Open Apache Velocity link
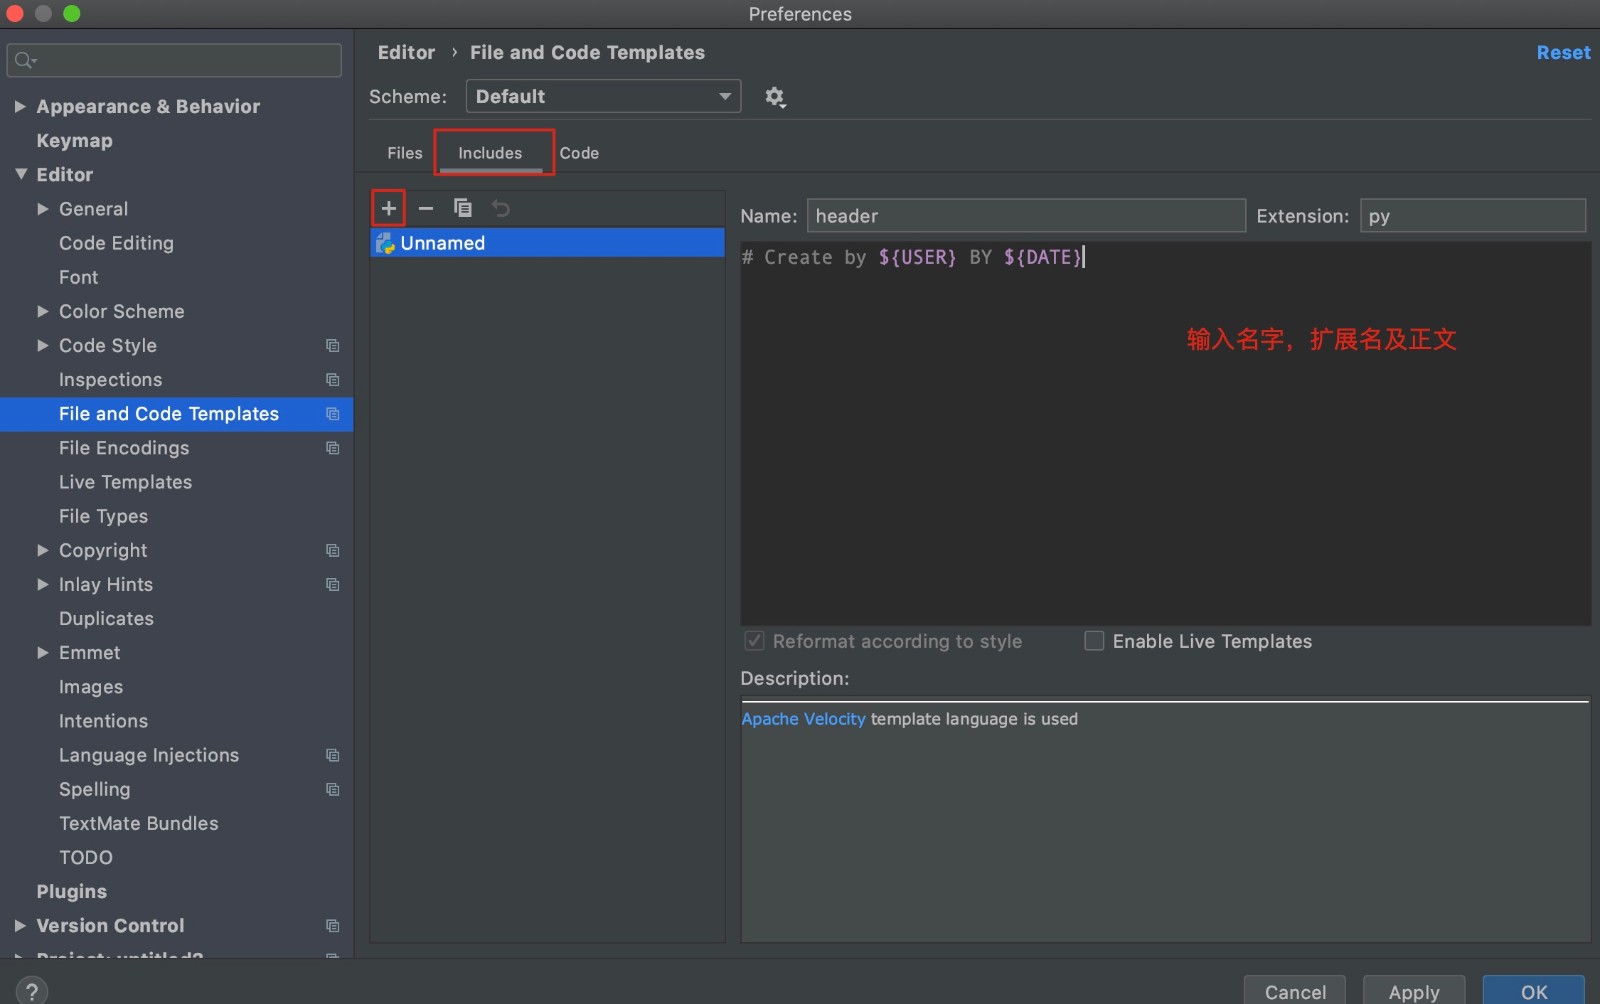This screenshot has width=1600, height=1004. [x=803, y=719]
